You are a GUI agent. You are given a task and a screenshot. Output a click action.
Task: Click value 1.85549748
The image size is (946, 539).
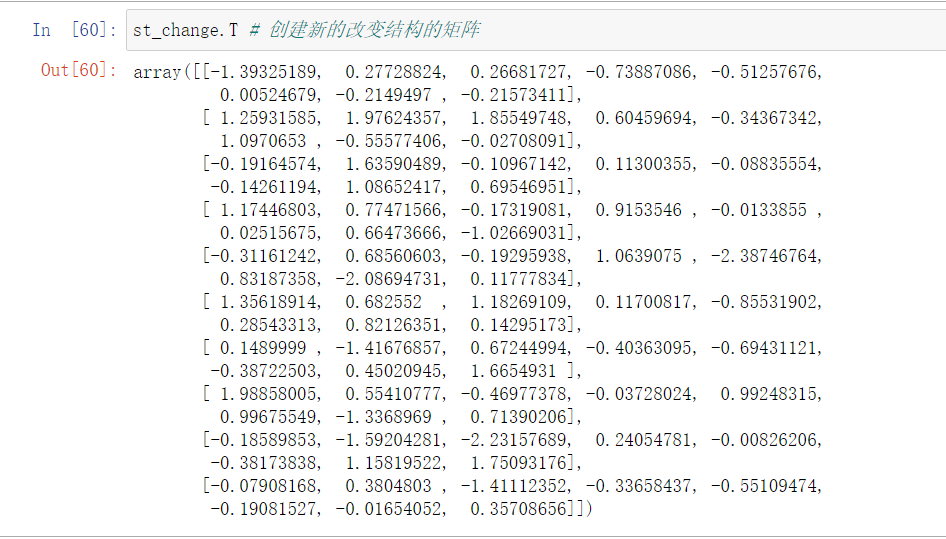click(518, 118)
